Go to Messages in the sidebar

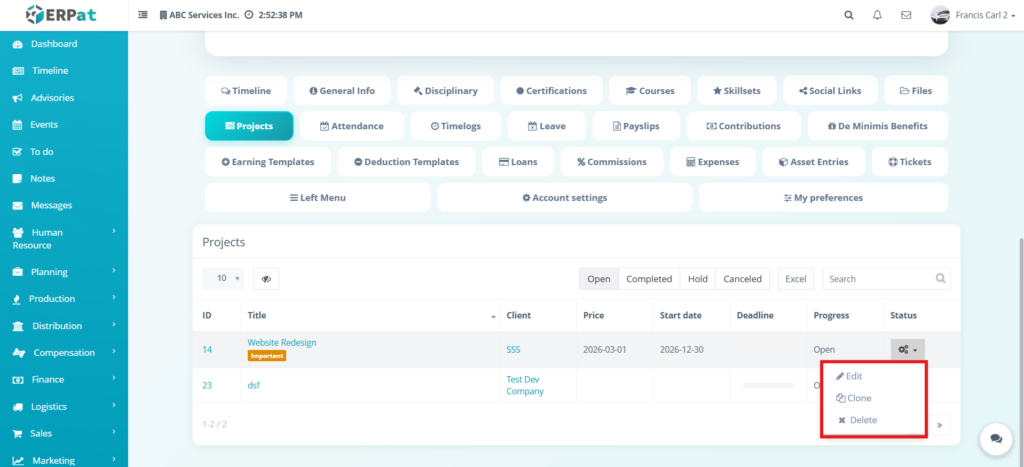click(51, 205)
